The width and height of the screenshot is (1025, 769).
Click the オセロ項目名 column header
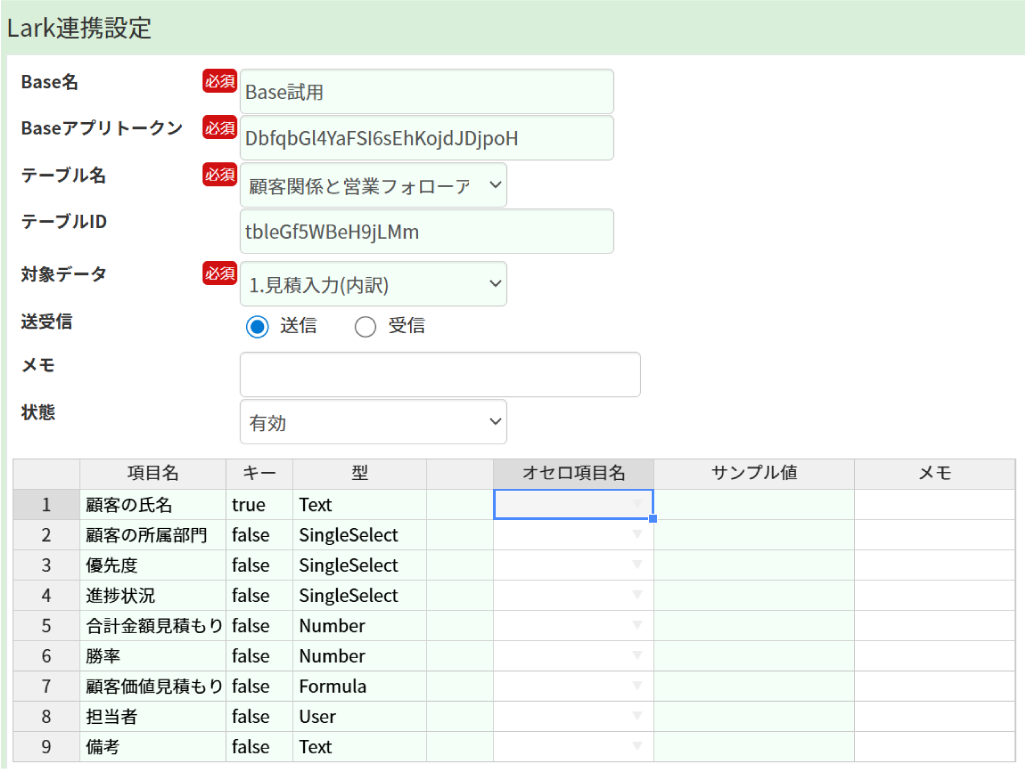click(573, 473)
